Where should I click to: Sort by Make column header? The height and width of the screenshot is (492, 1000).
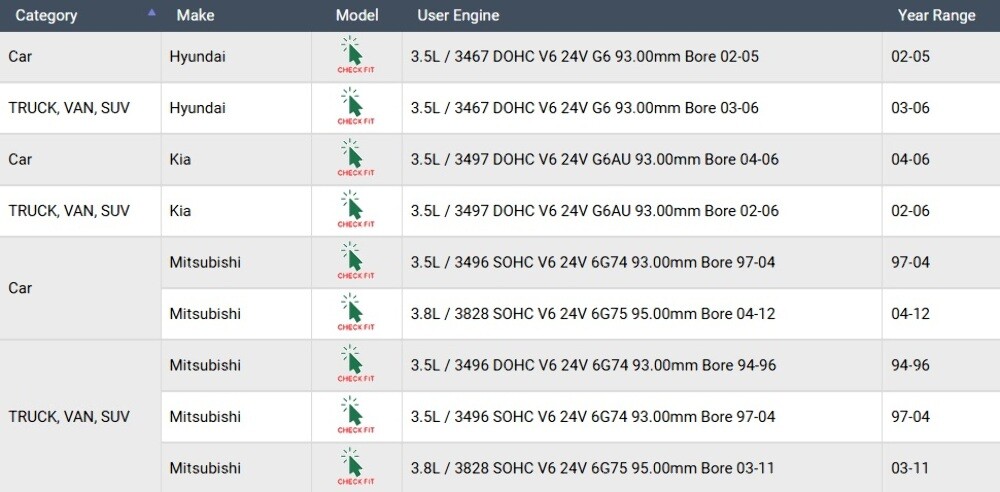pos(195,15)
